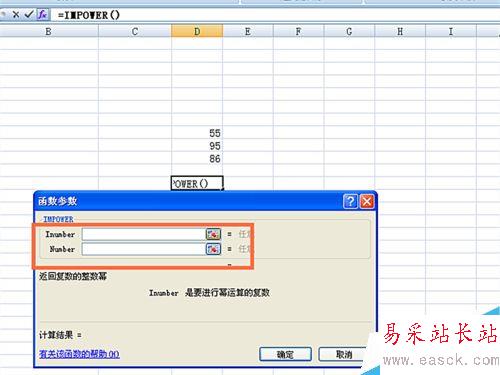
Task: Select the cell containing 95
Action: pyautogui.click(x=197, y=146)
